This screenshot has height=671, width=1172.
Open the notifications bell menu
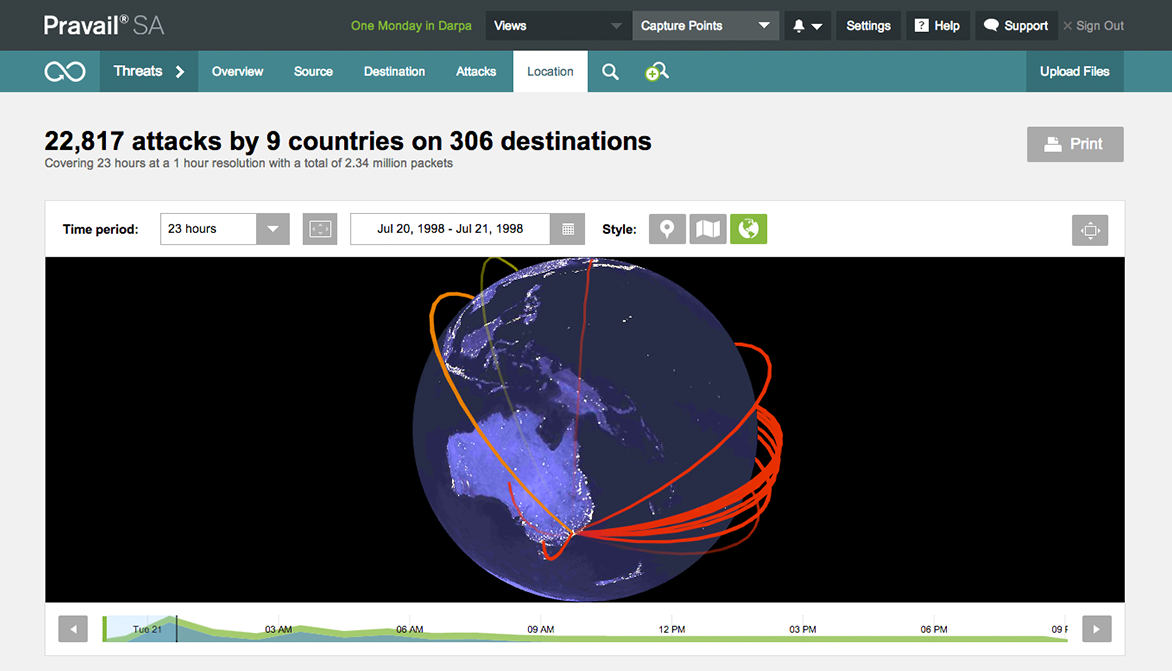(x=807, y=25)
